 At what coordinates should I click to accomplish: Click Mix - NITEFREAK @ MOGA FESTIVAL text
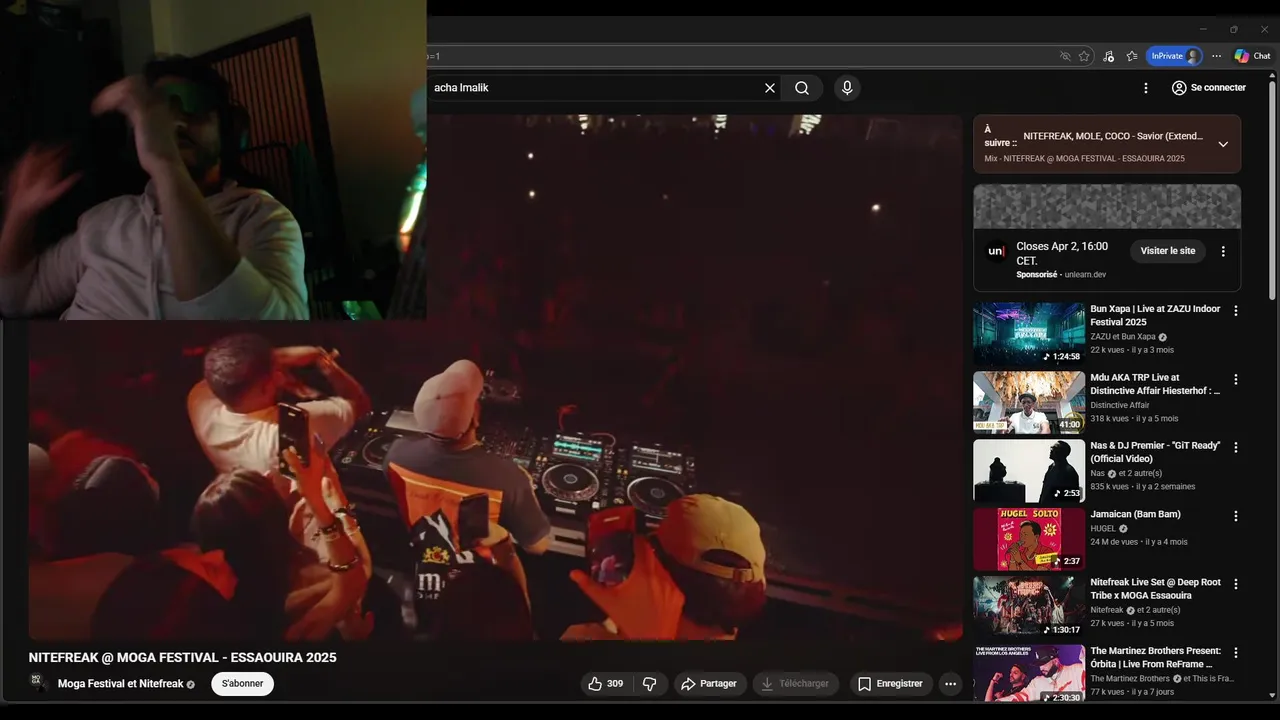click(x=1084, y=158)
